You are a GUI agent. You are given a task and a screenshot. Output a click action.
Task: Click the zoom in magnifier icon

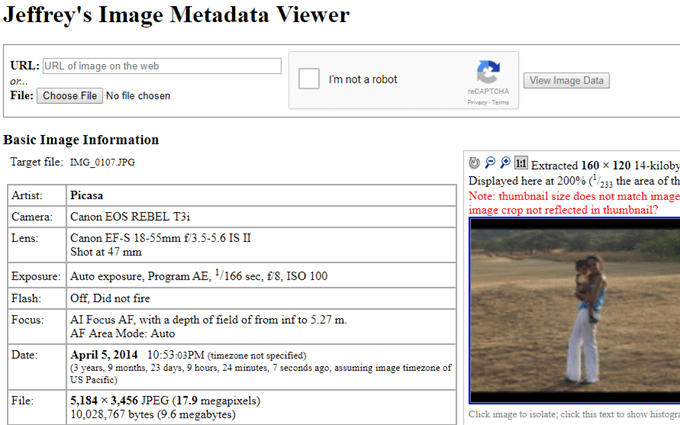[505, 163]
